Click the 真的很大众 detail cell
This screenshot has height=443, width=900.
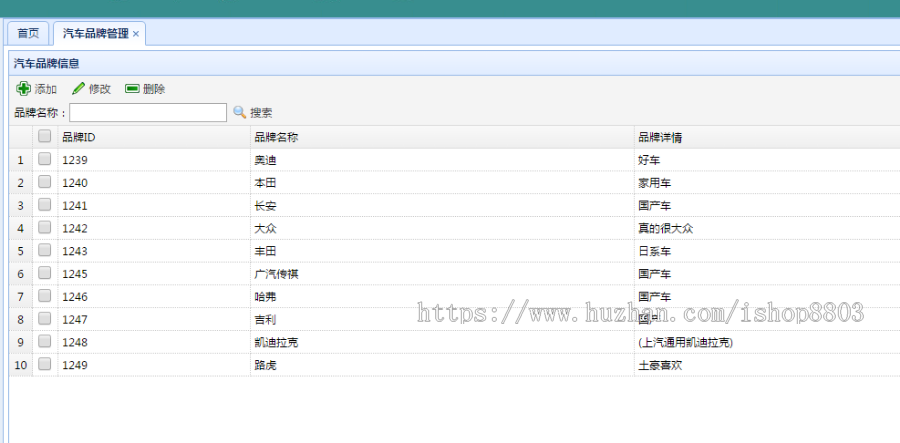pos(767,228)
